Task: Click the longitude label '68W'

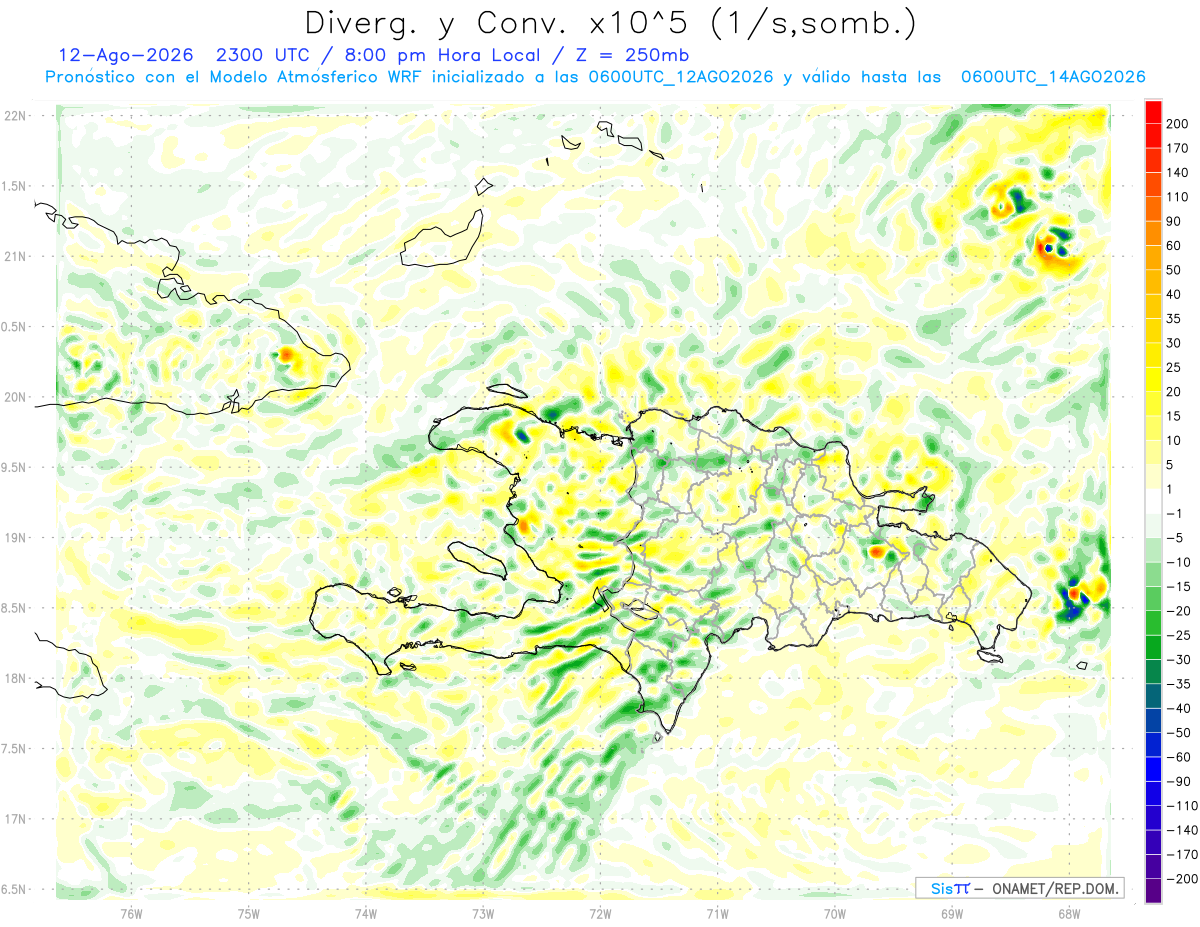Action: (x=1069, y=913)
